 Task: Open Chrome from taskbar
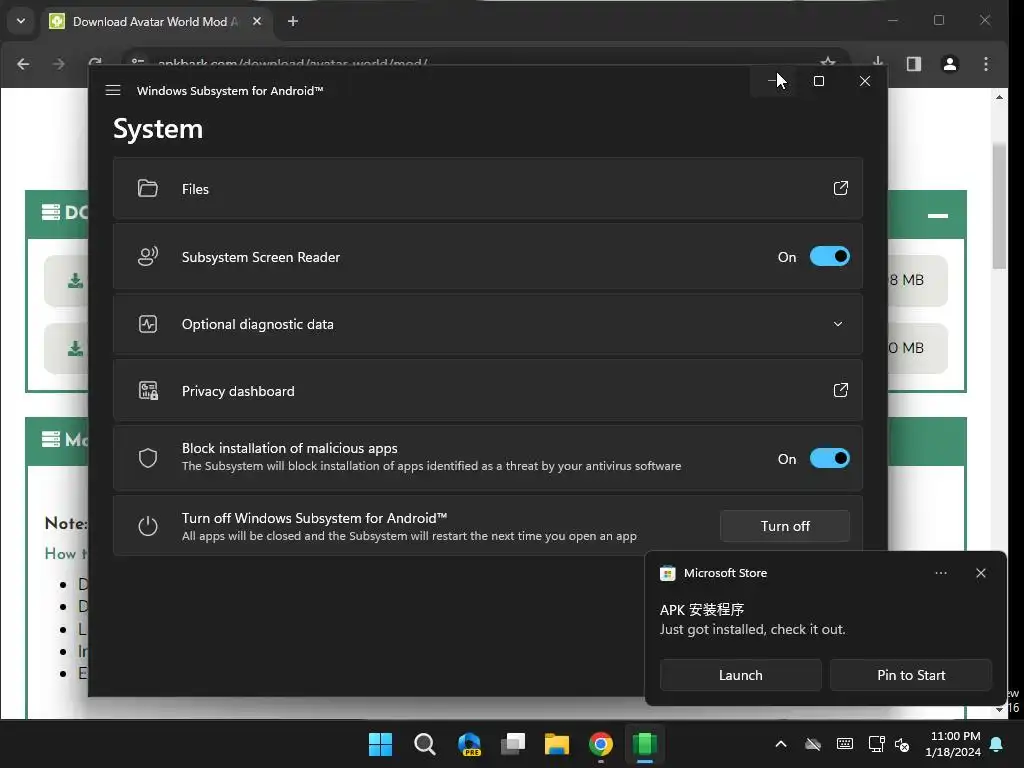[601, 744]
